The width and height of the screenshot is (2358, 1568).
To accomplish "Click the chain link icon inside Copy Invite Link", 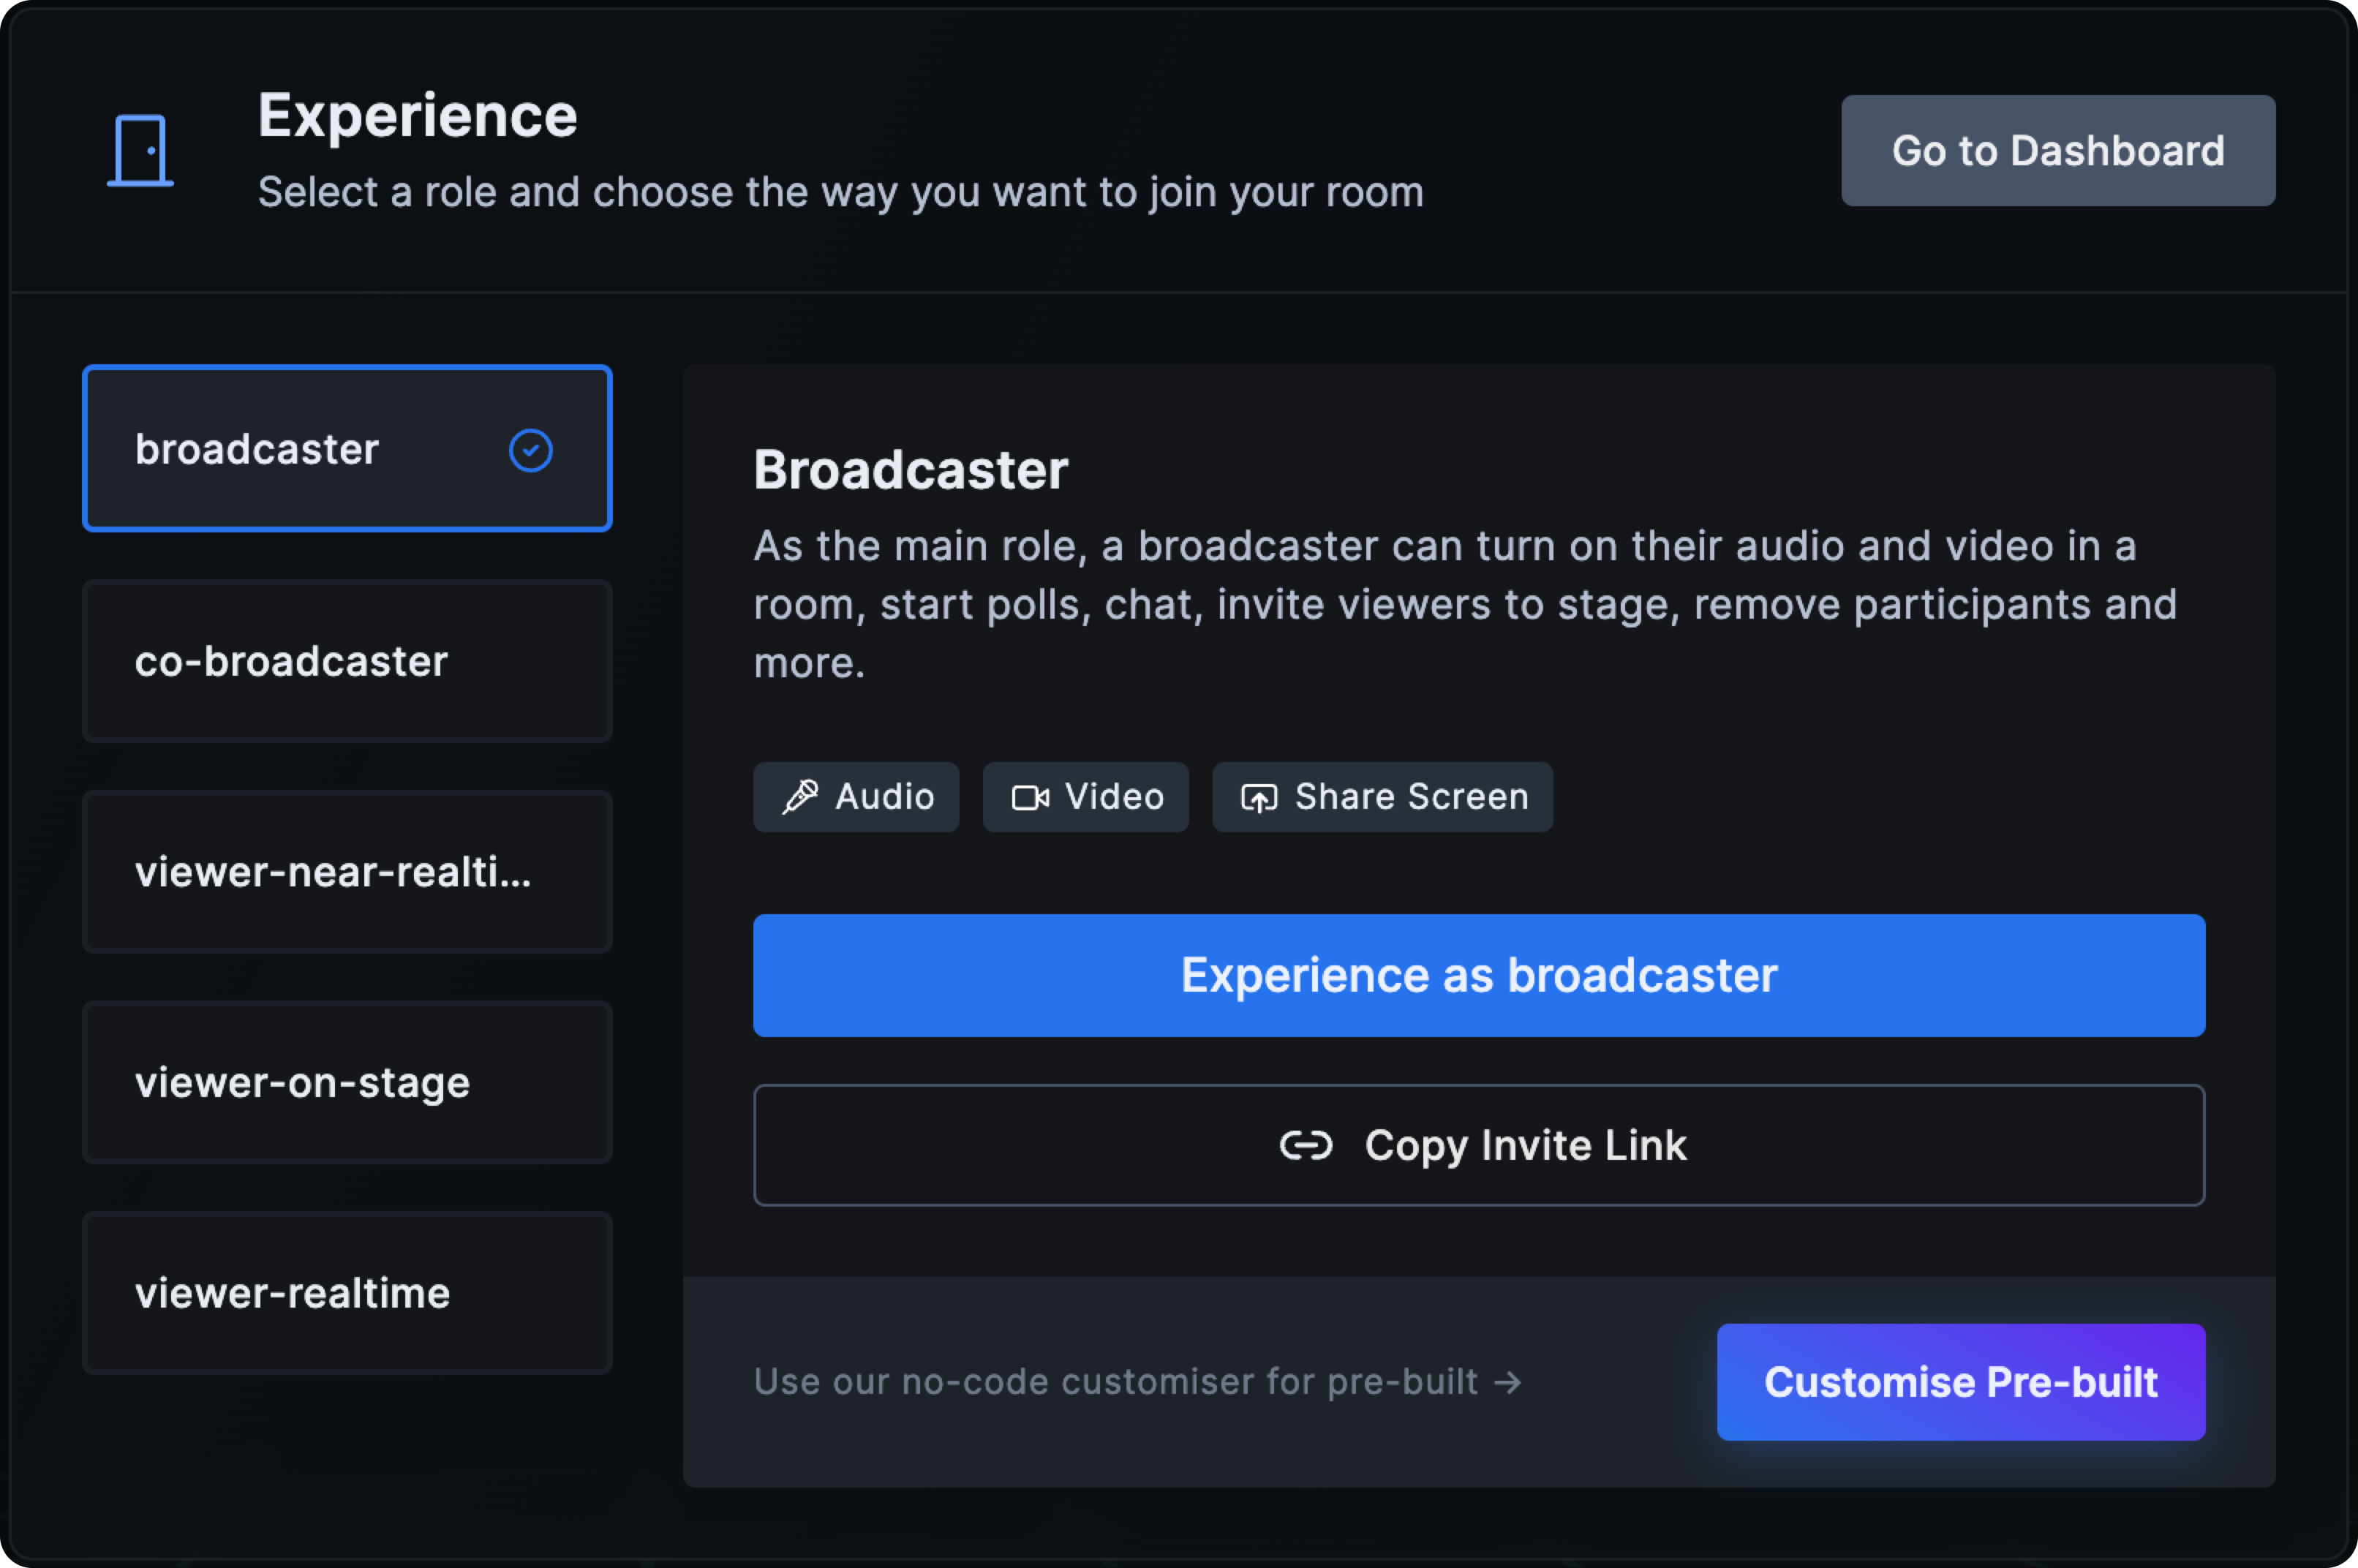I will tap(1308, 1145).
